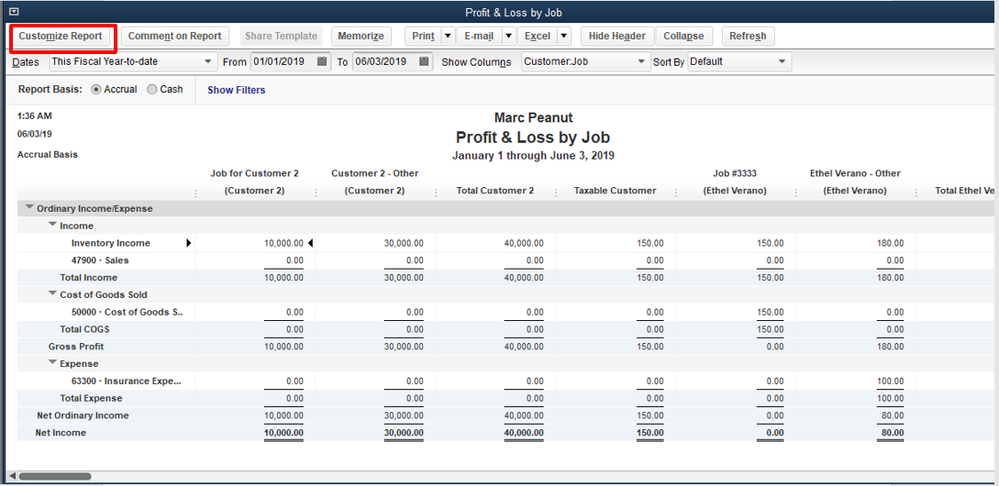Image resolution: width=999 pixels, height=486 pixels.
Task: Open the Sort By dropdown
Action: click(781, 62)
